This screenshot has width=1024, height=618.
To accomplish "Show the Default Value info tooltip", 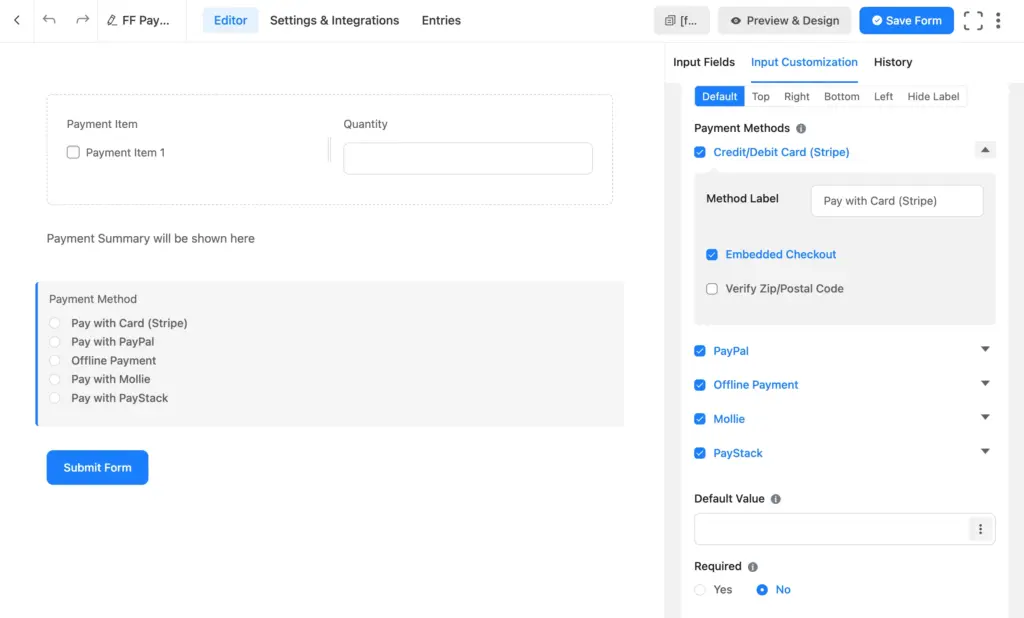I will click(x=775, y=499).
